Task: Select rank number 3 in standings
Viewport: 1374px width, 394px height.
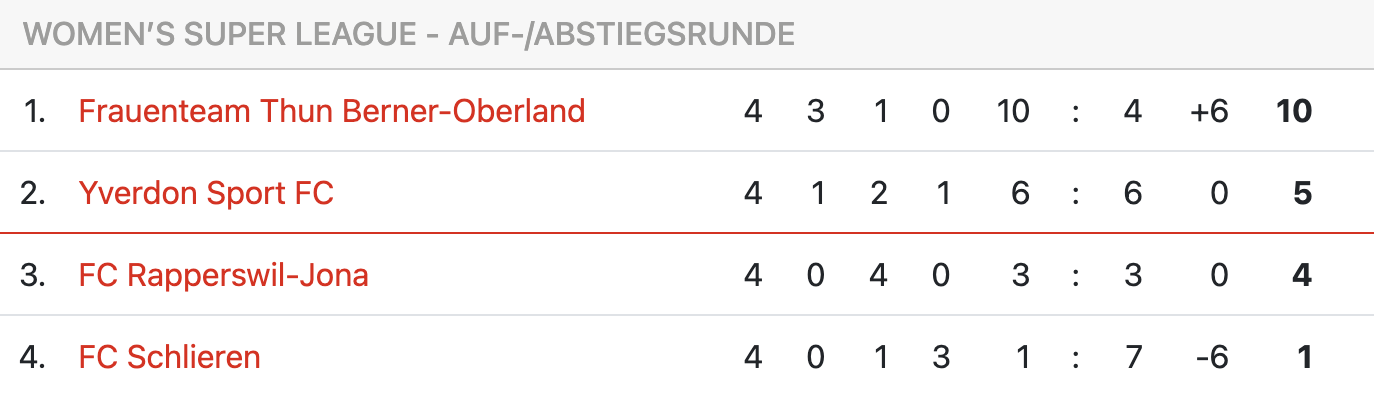Action: tap(34, 274)
